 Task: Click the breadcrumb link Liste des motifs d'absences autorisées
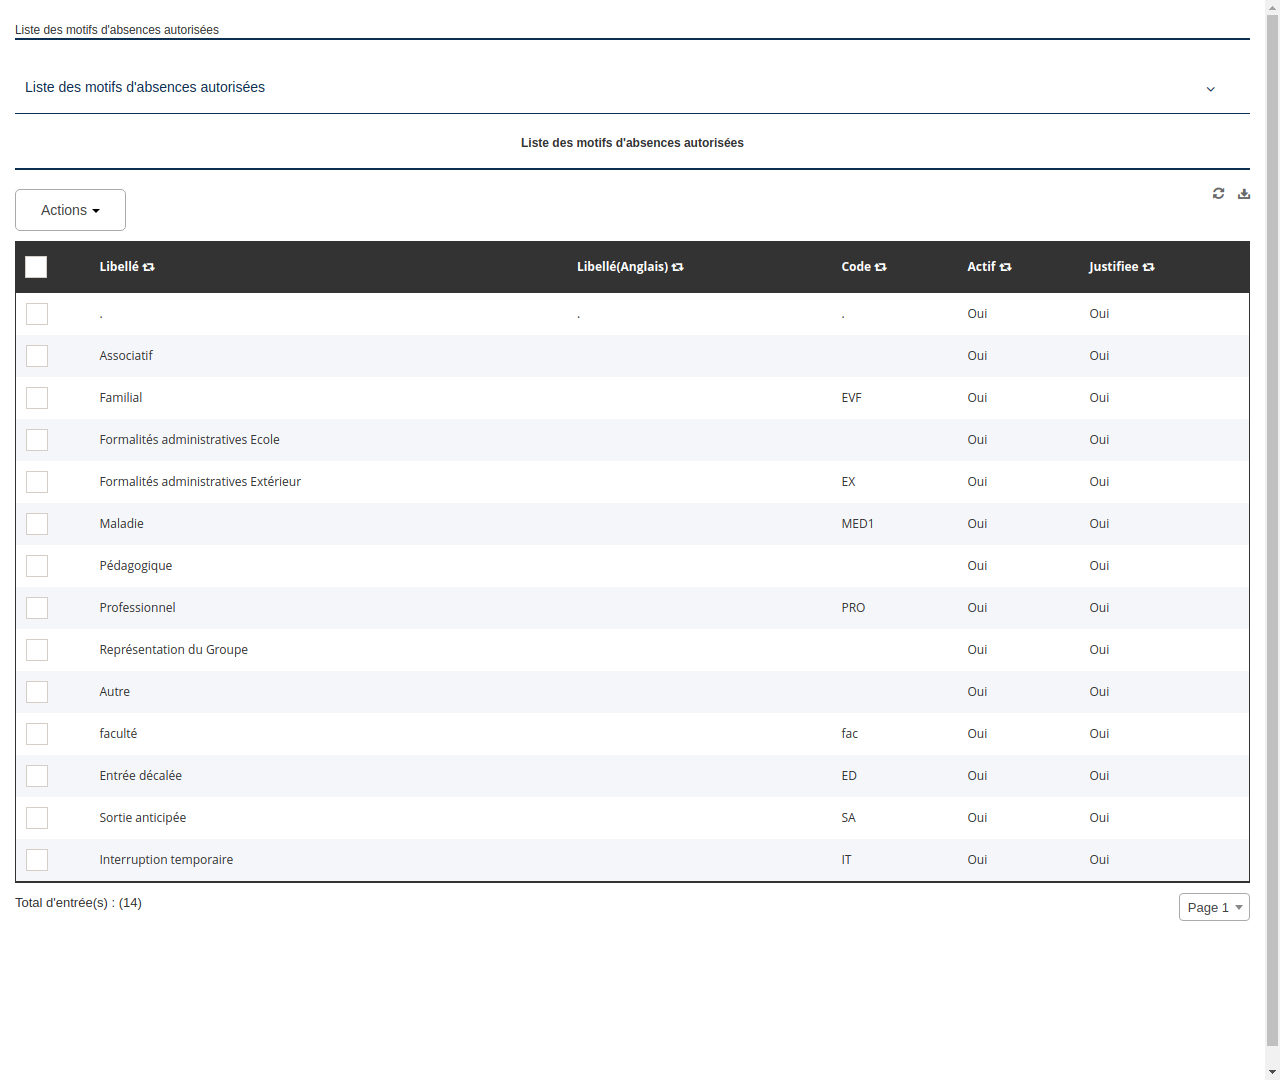click(x=117, y=29)
